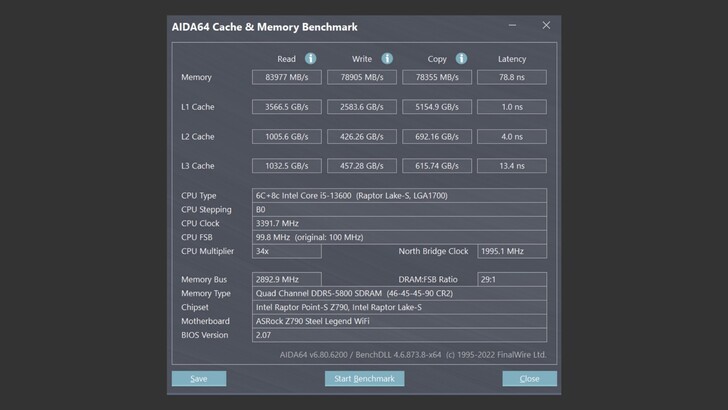728x410 pixels.
Task: Click the BIOS Version label
Action: [x=205, y=335]
